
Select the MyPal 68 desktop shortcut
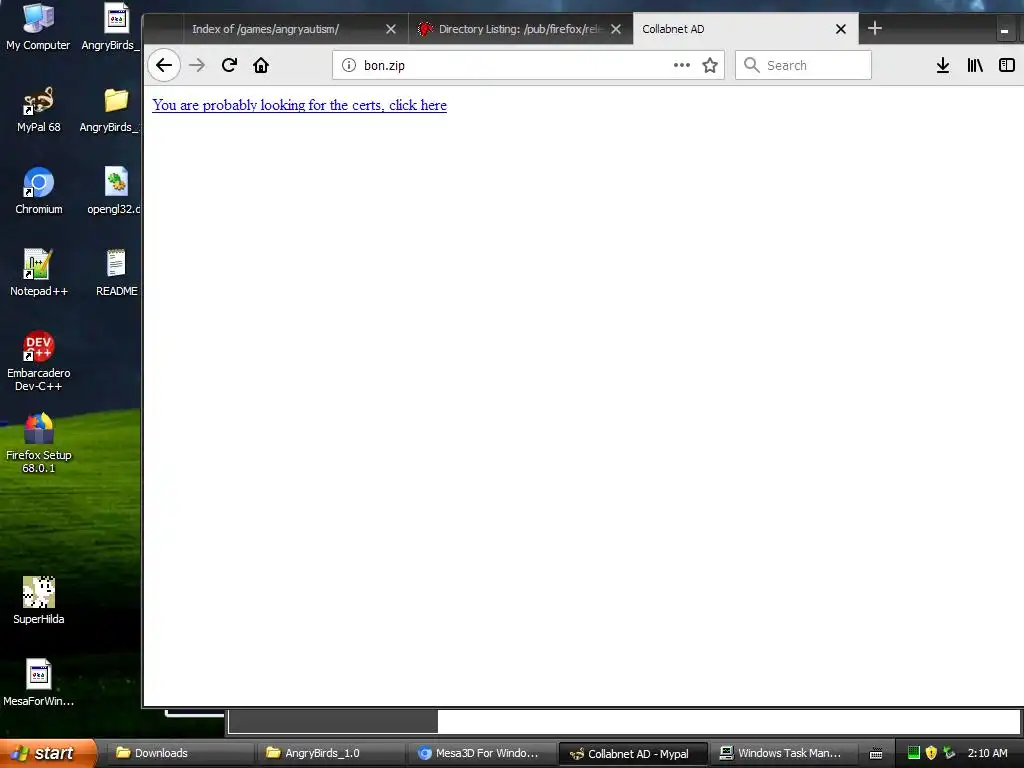click(39, 110)
